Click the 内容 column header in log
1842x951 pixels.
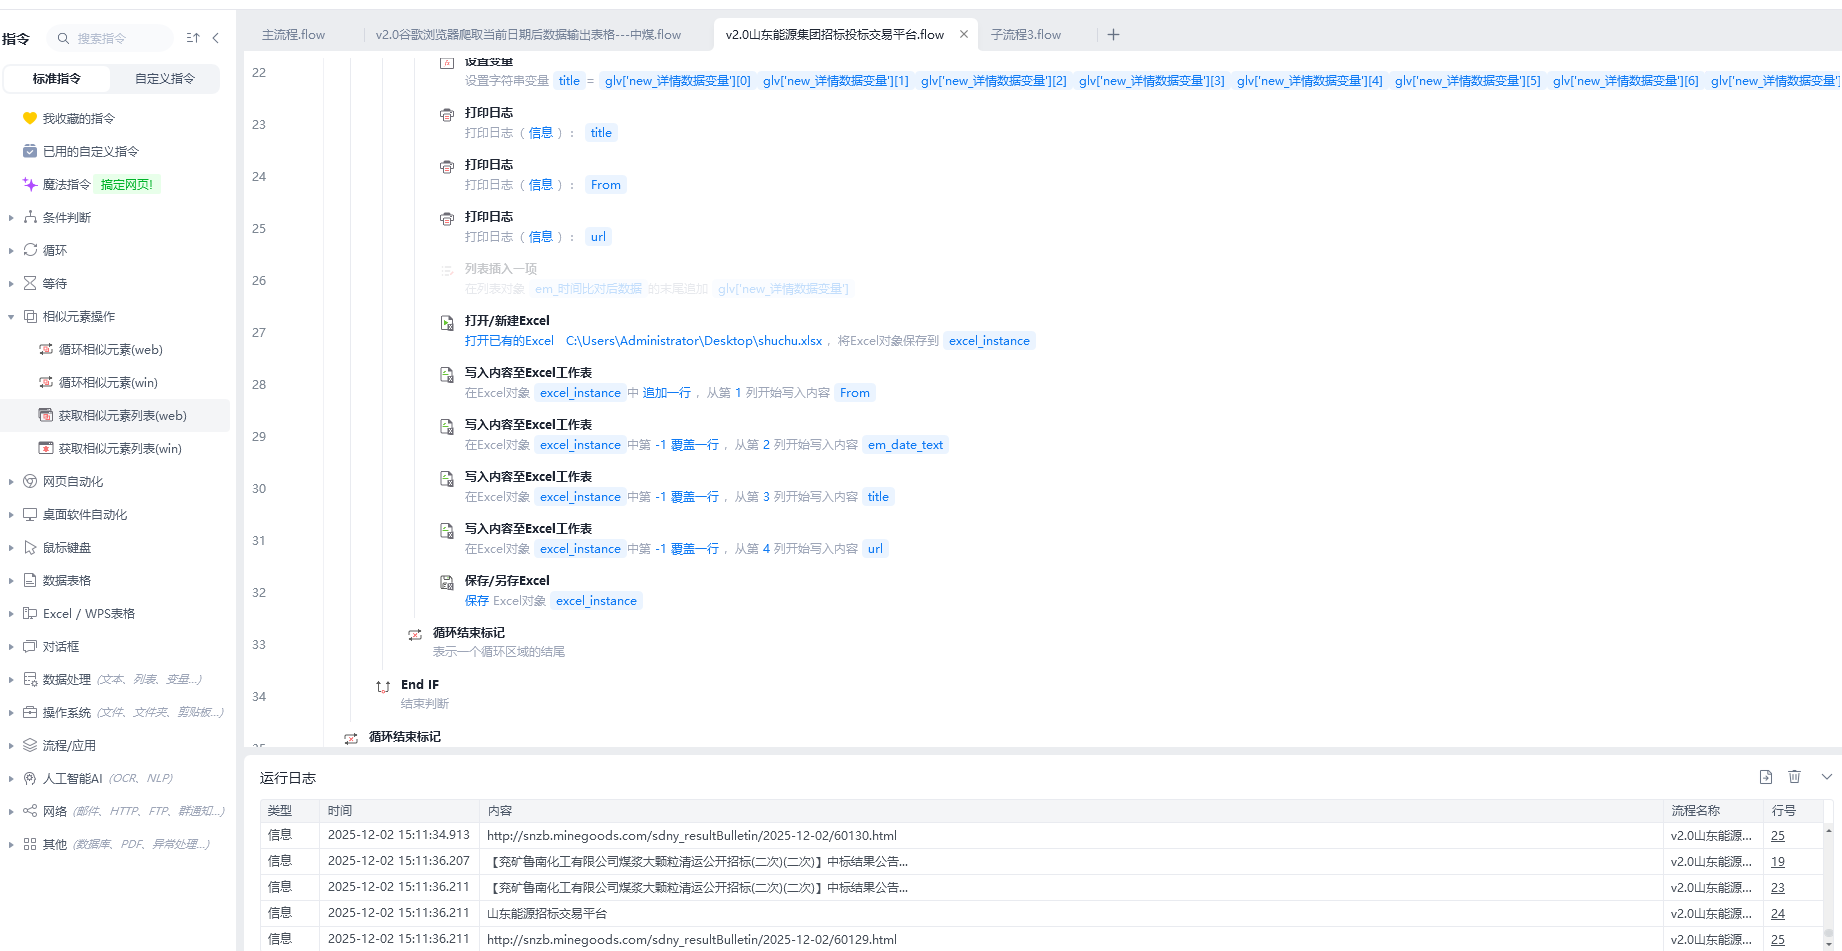(x=1071, y=811)
